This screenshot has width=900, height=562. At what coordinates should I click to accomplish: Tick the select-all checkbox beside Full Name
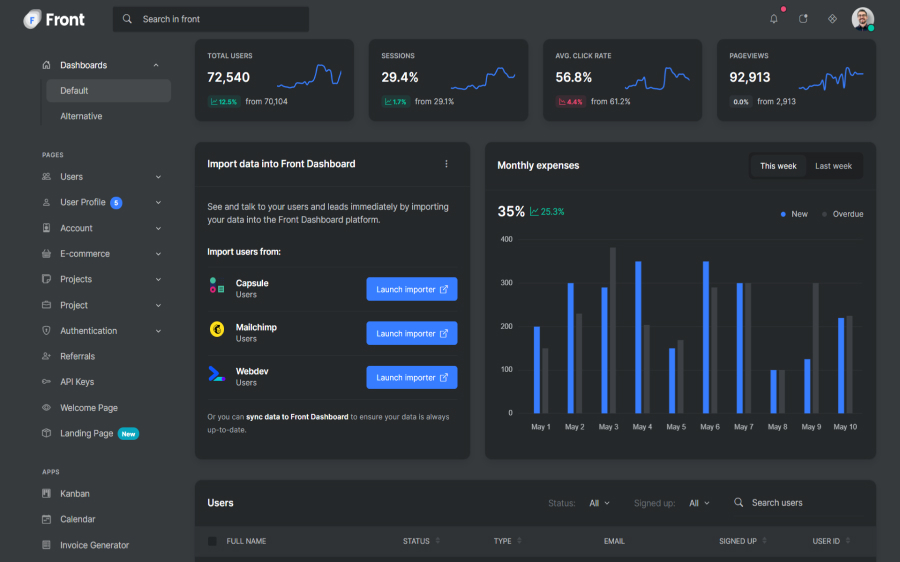tap(212, 541)
